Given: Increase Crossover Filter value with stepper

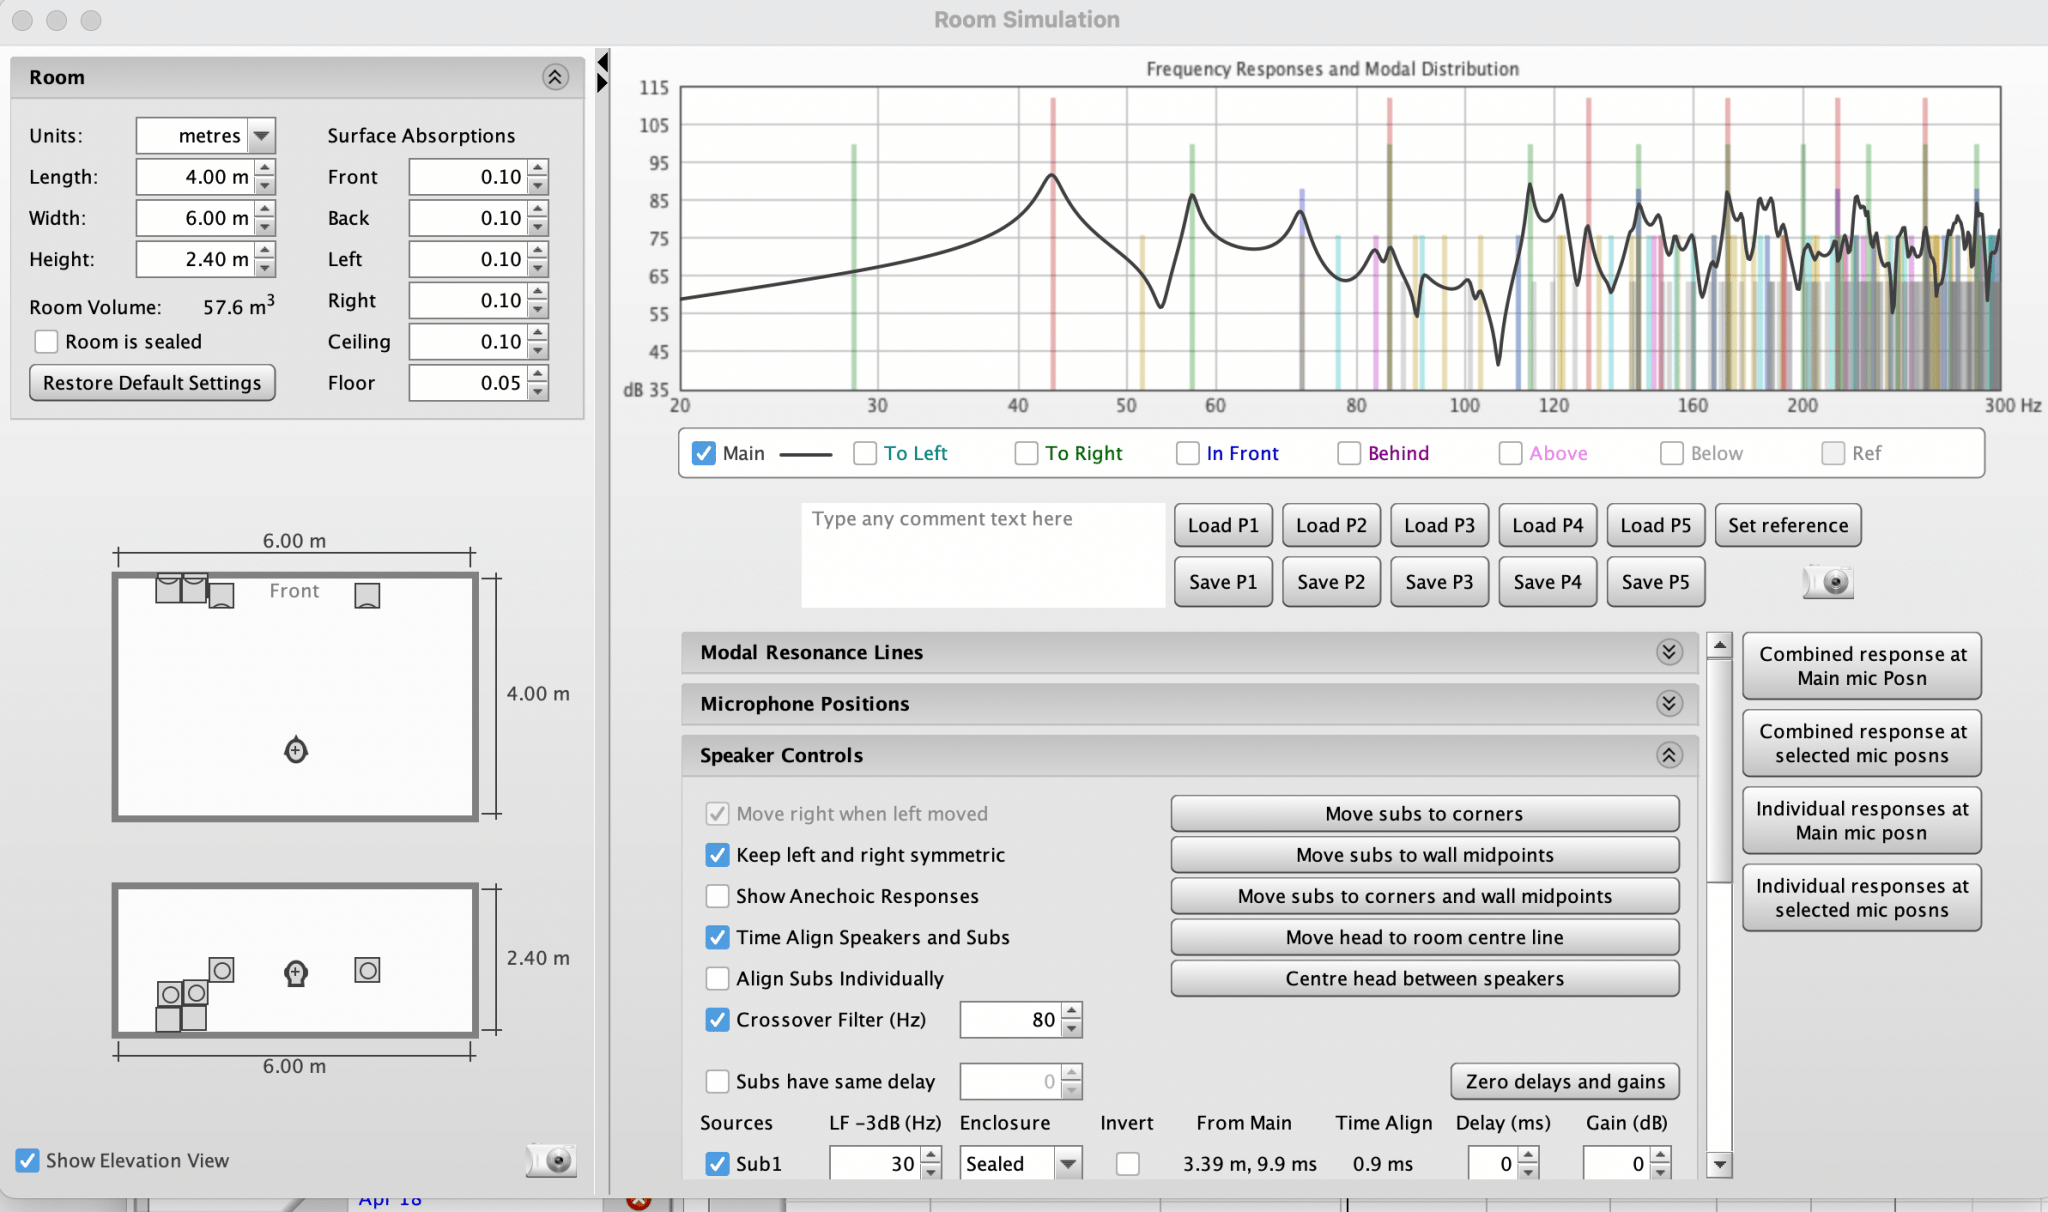Looking at the screenshot, I should point(1072,1011).
